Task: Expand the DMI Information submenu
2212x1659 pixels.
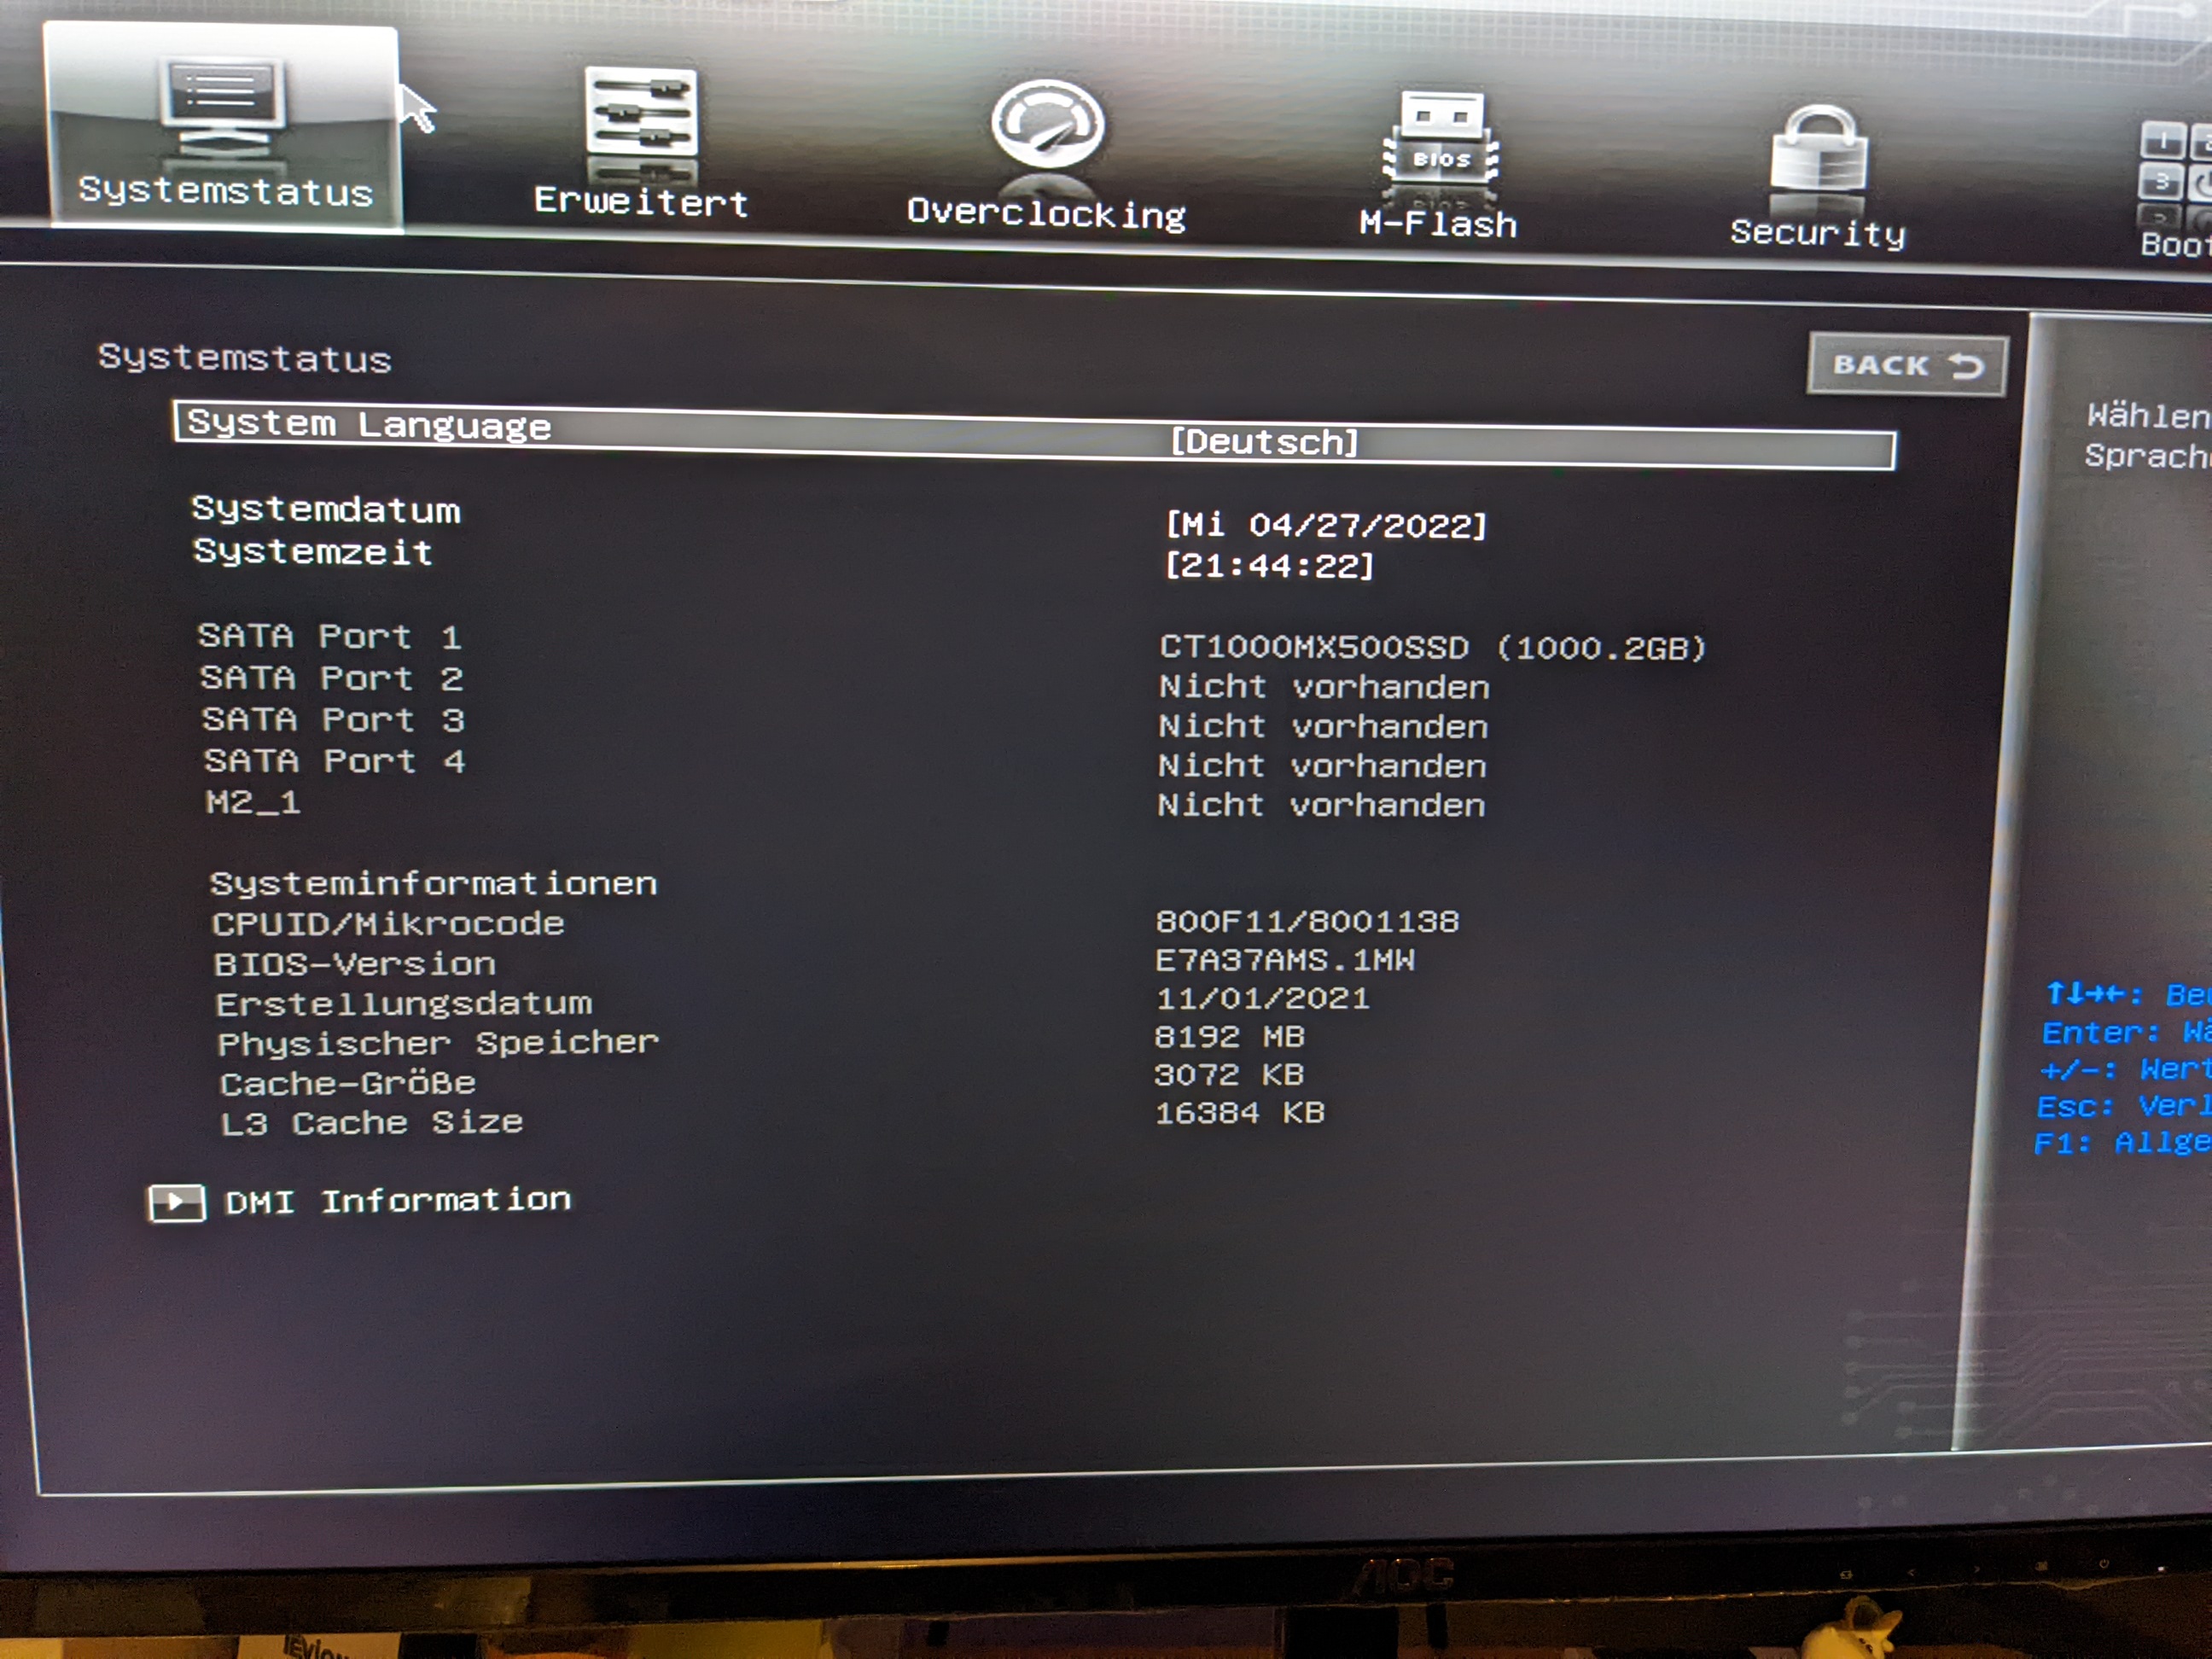Action: pyautogui.click(x=398, y=1200)
